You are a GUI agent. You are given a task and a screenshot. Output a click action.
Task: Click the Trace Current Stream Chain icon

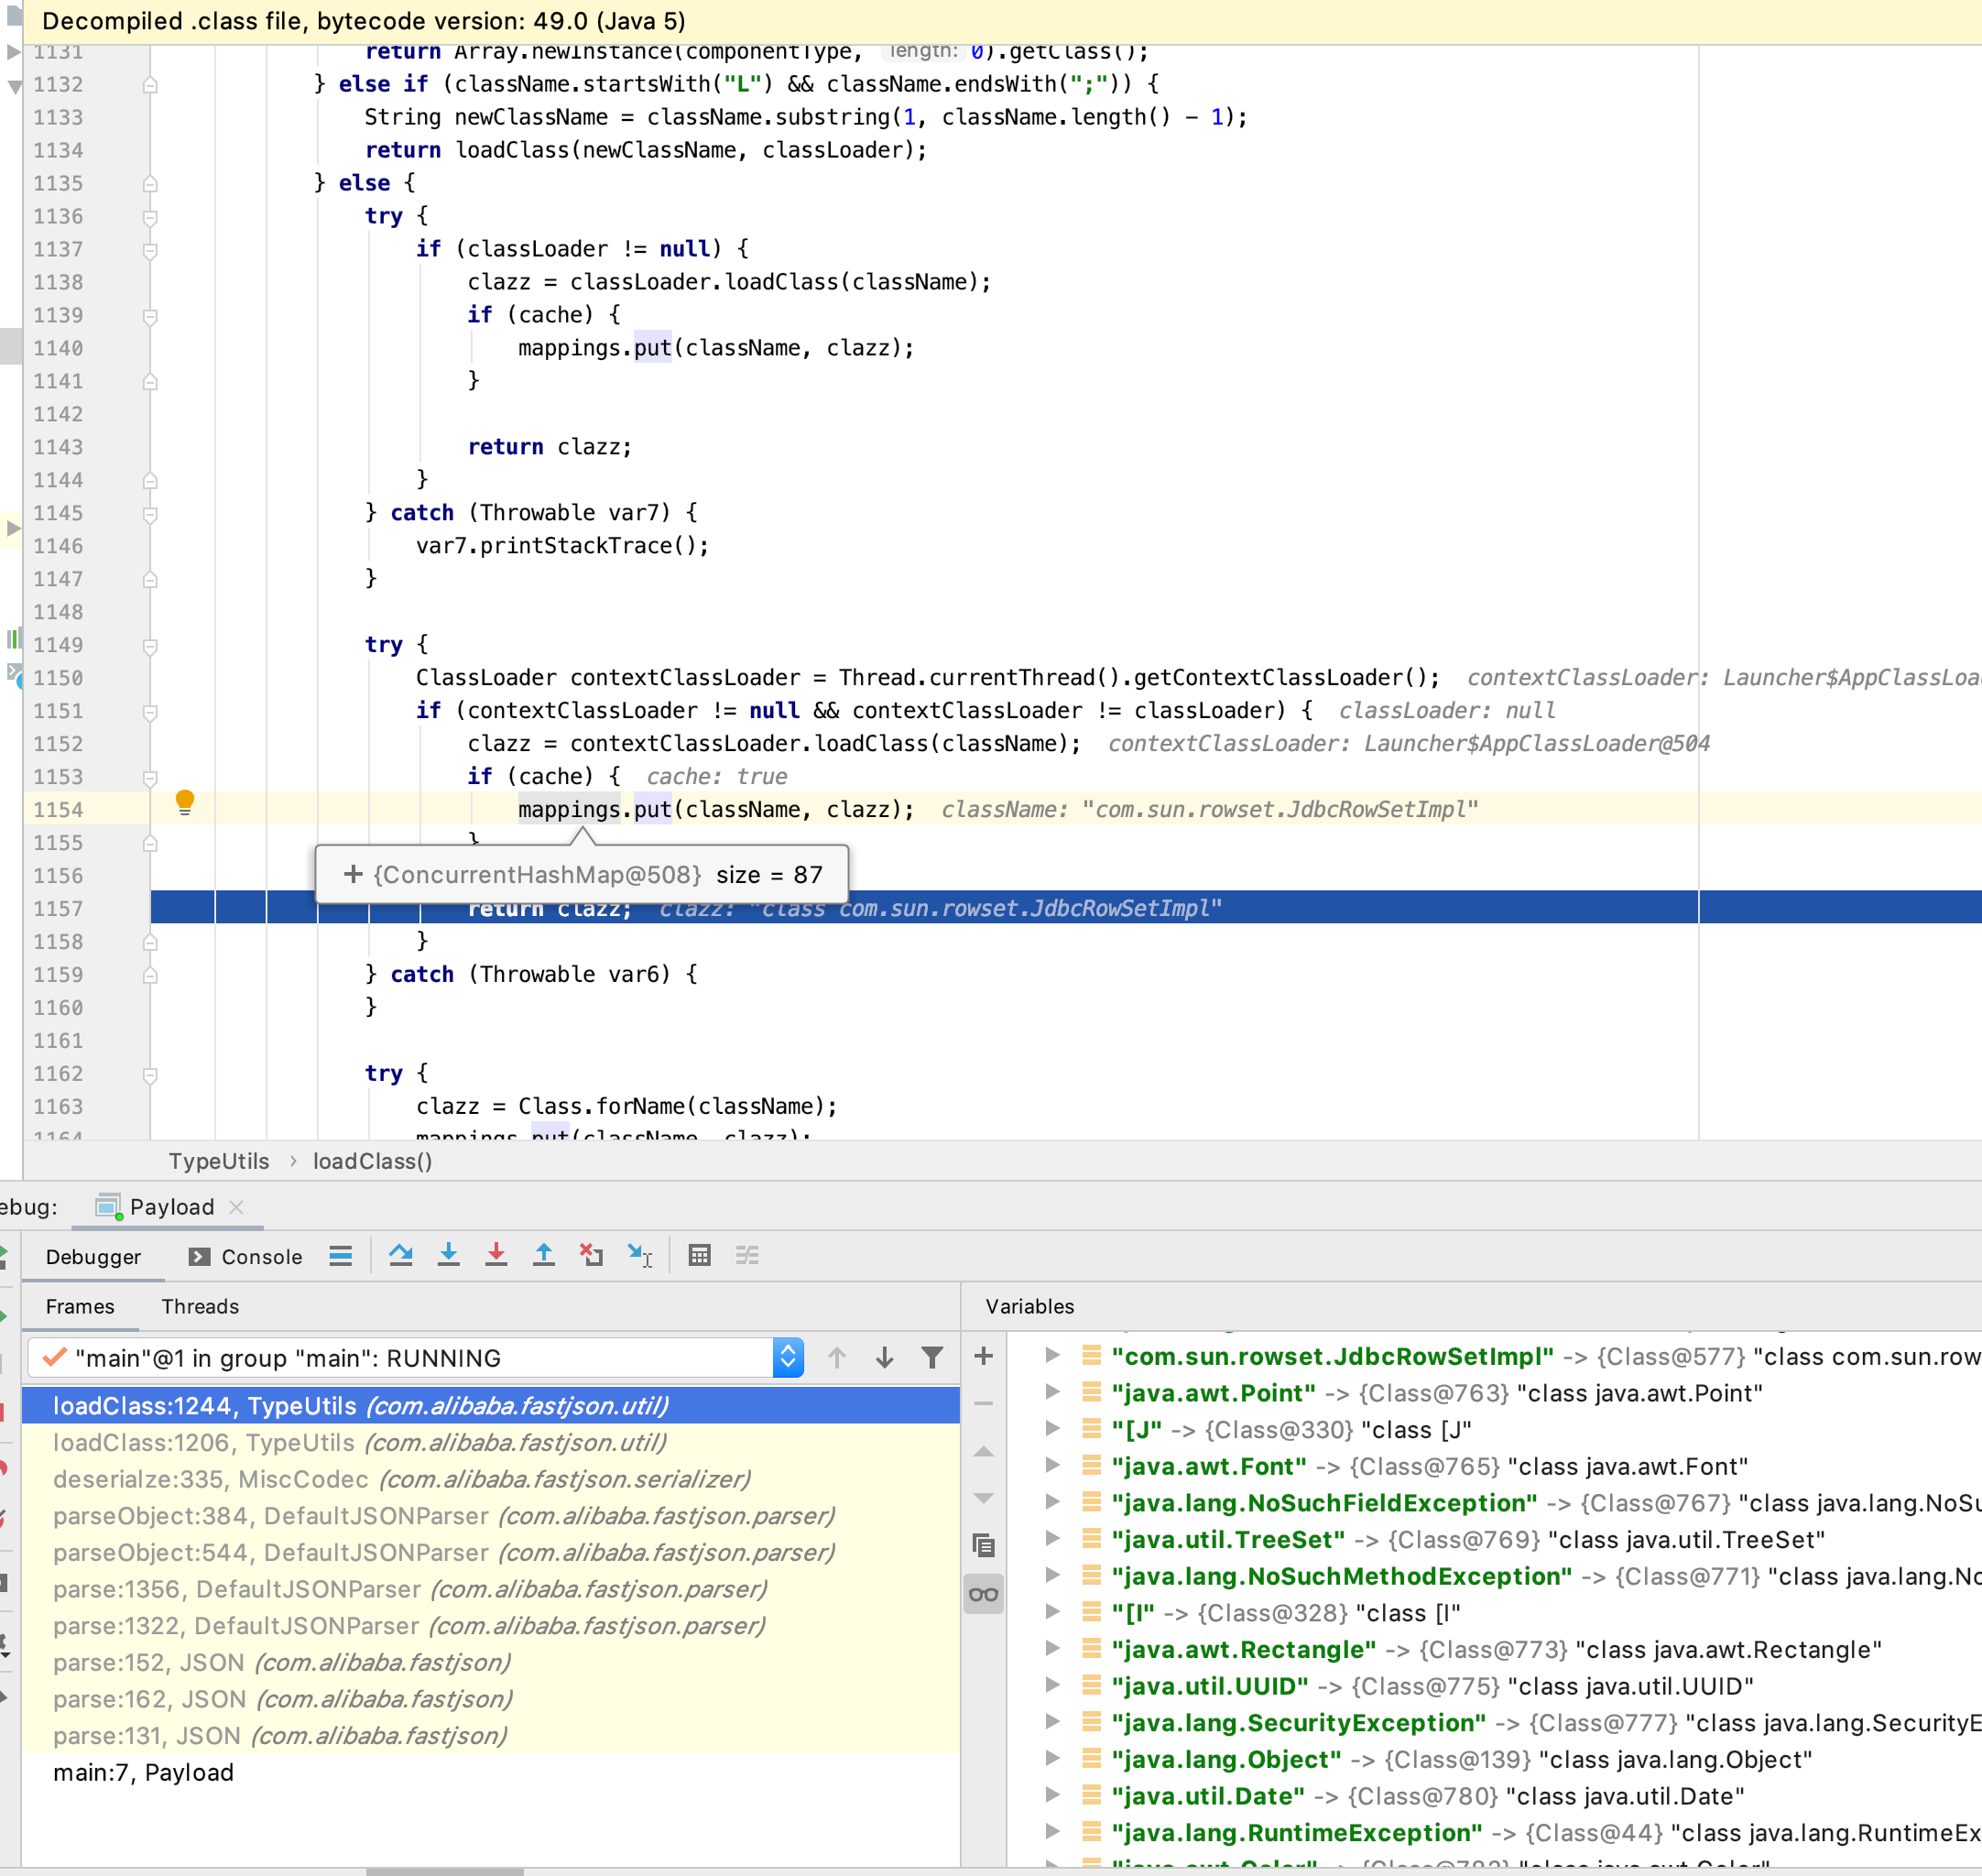point(747,1255)
